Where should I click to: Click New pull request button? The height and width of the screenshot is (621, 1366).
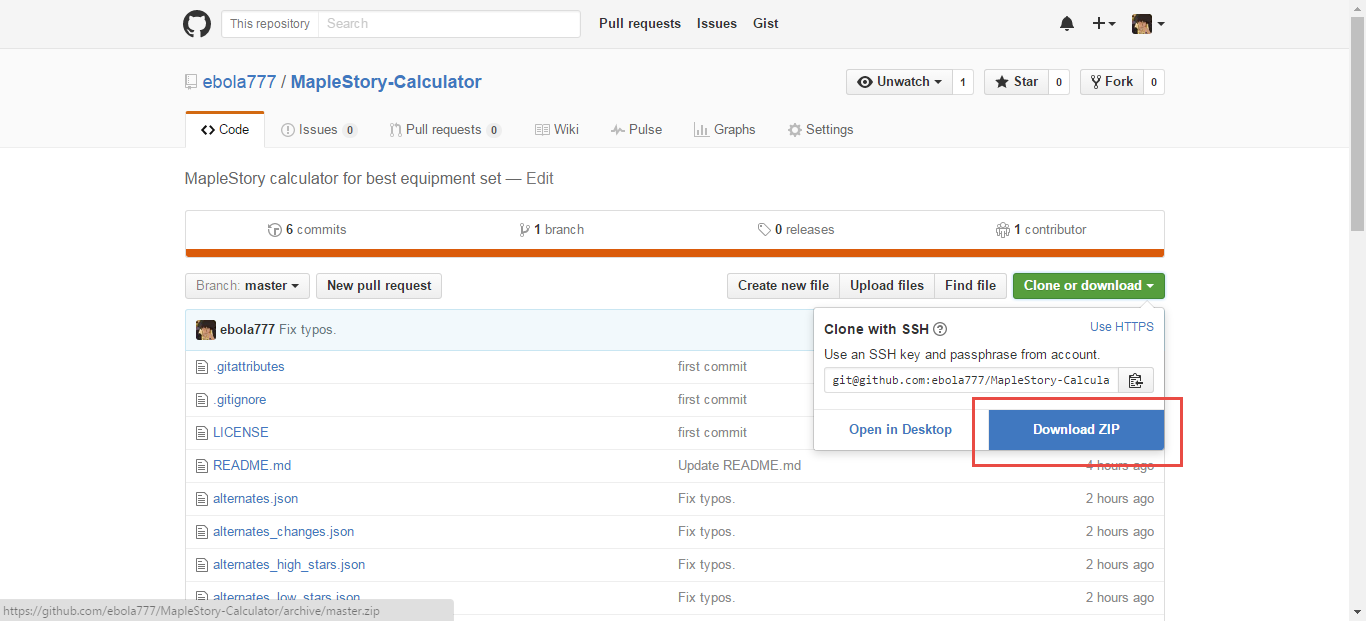coord(379,286)
